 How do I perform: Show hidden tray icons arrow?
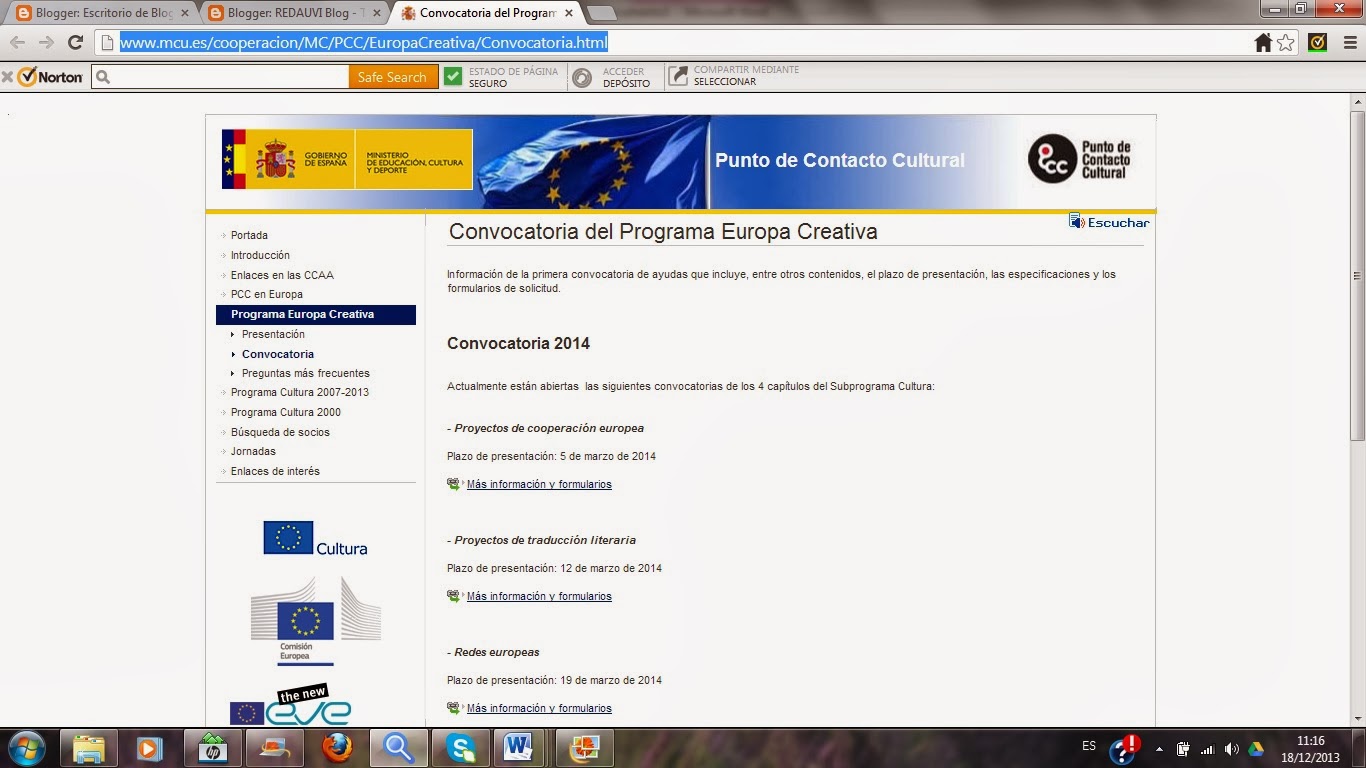(1159, 749)
